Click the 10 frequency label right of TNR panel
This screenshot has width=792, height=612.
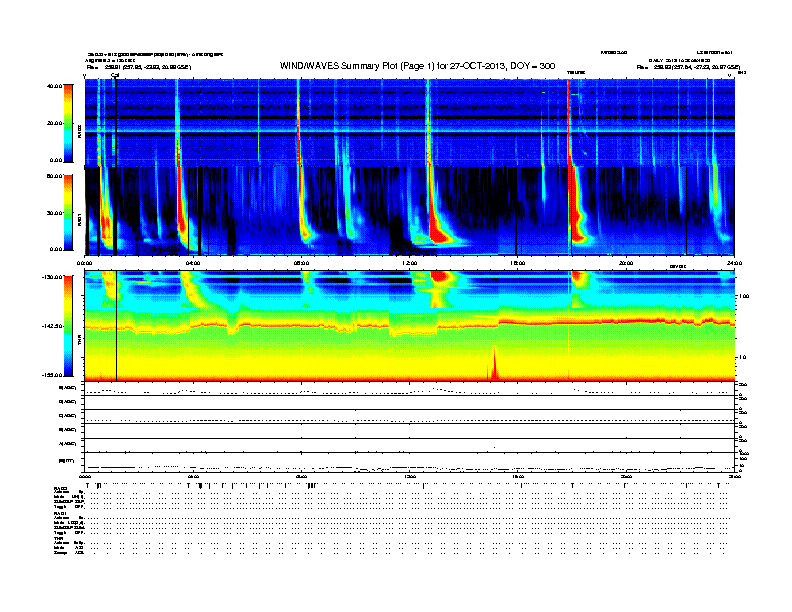(x=742, y=357)
